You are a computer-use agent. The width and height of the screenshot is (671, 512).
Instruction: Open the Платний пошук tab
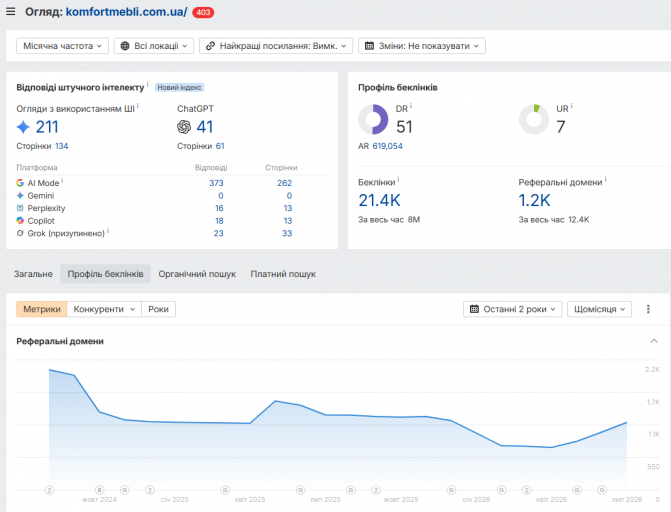pyautogui.click(x=283, y=274)
